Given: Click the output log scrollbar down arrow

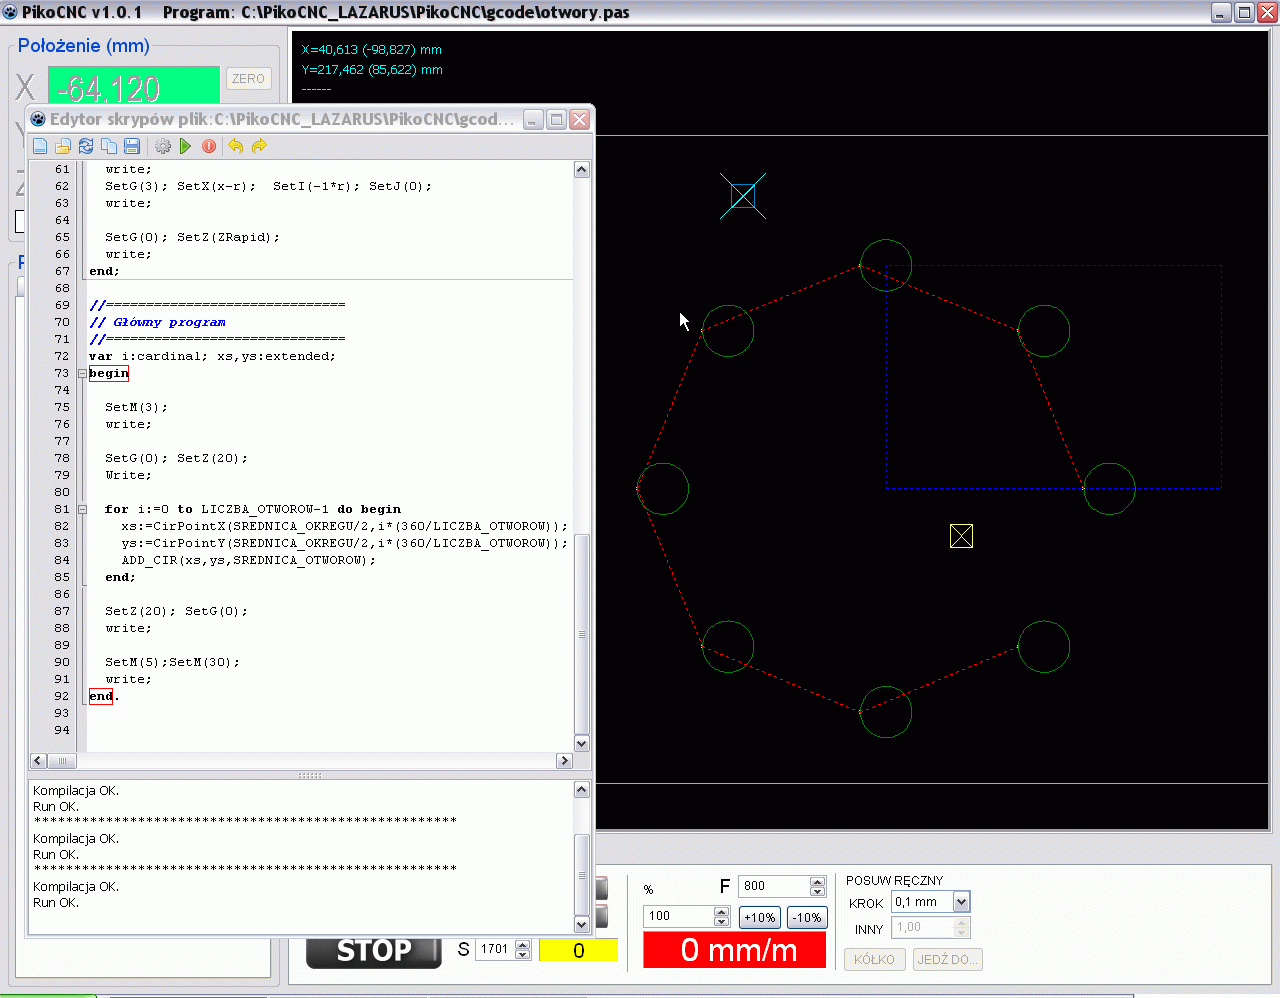Looking at the screenshot, I should click(x=582, y=925).
